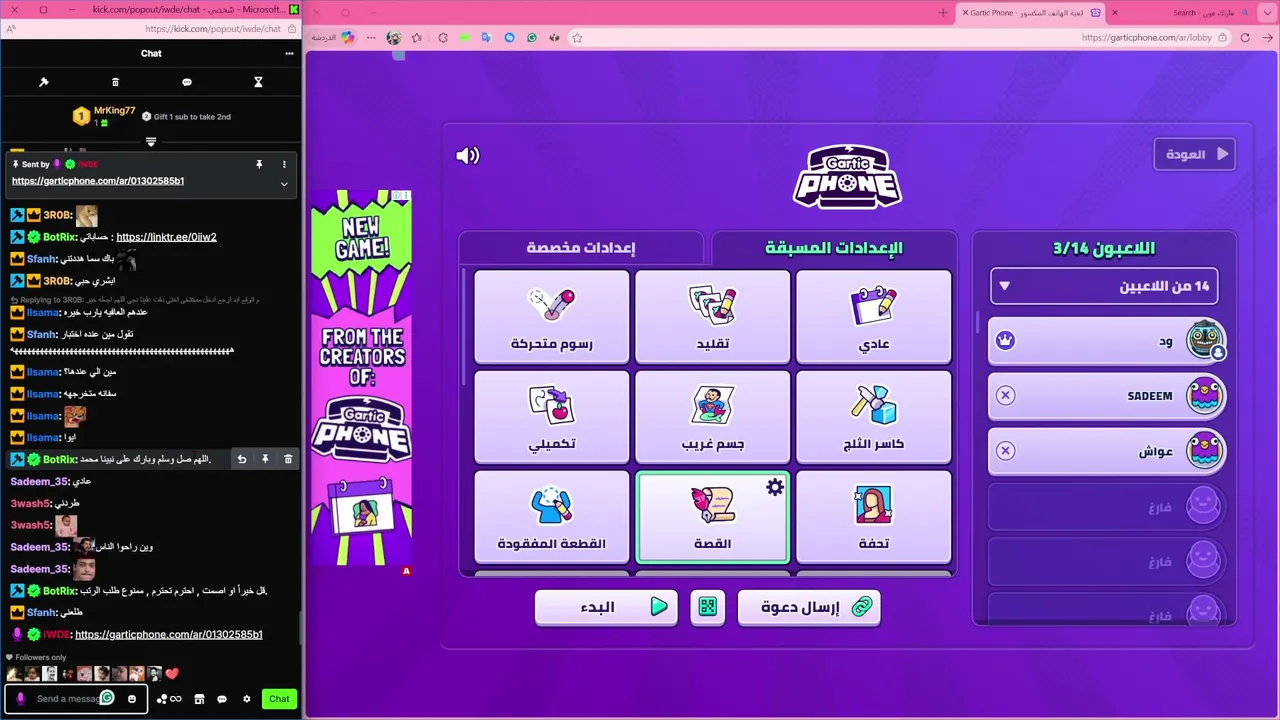Open the browser profile avatar
The width and height of the screenshot is (1280, 720).
pyautogui.click(x=393, y=38)
